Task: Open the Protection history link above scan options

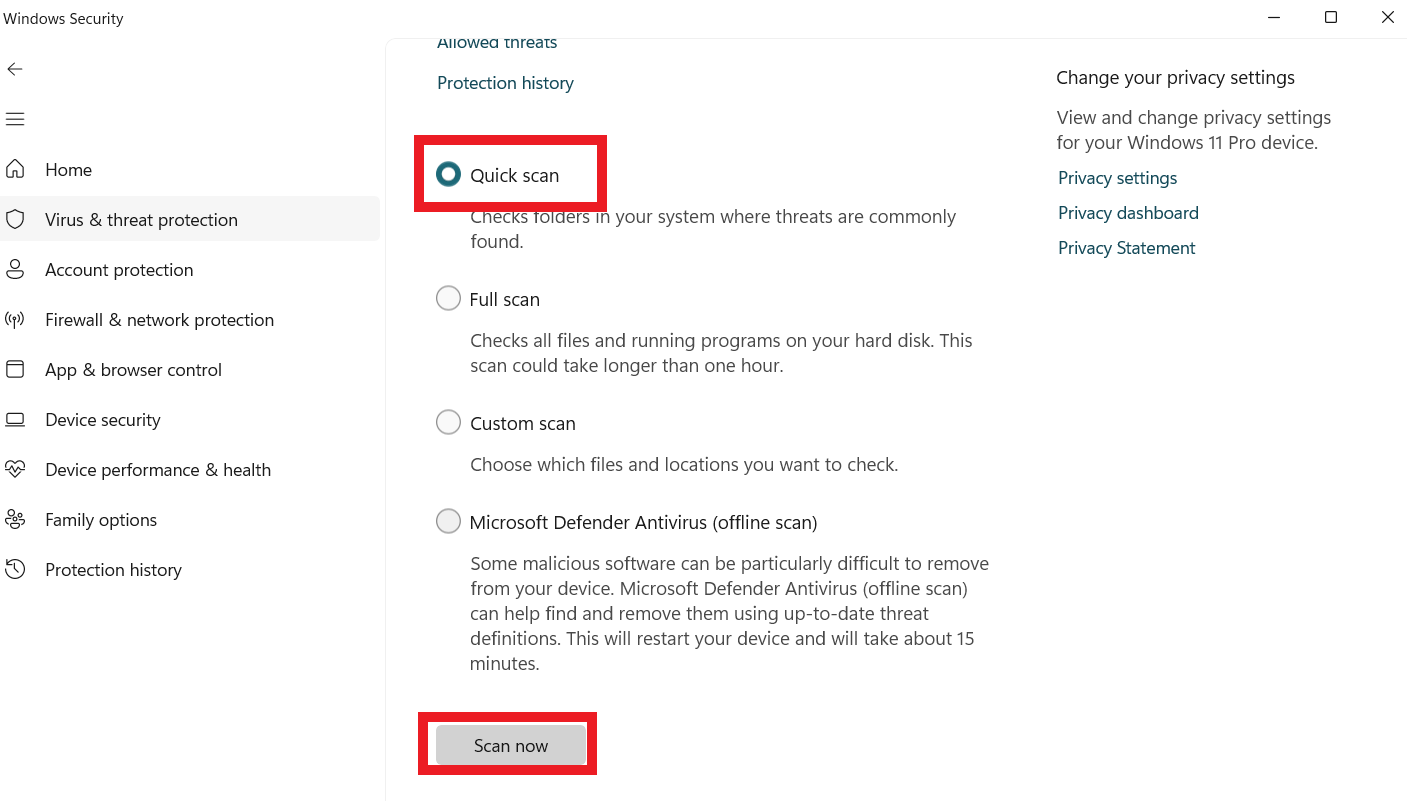Action: coord(505,83)
